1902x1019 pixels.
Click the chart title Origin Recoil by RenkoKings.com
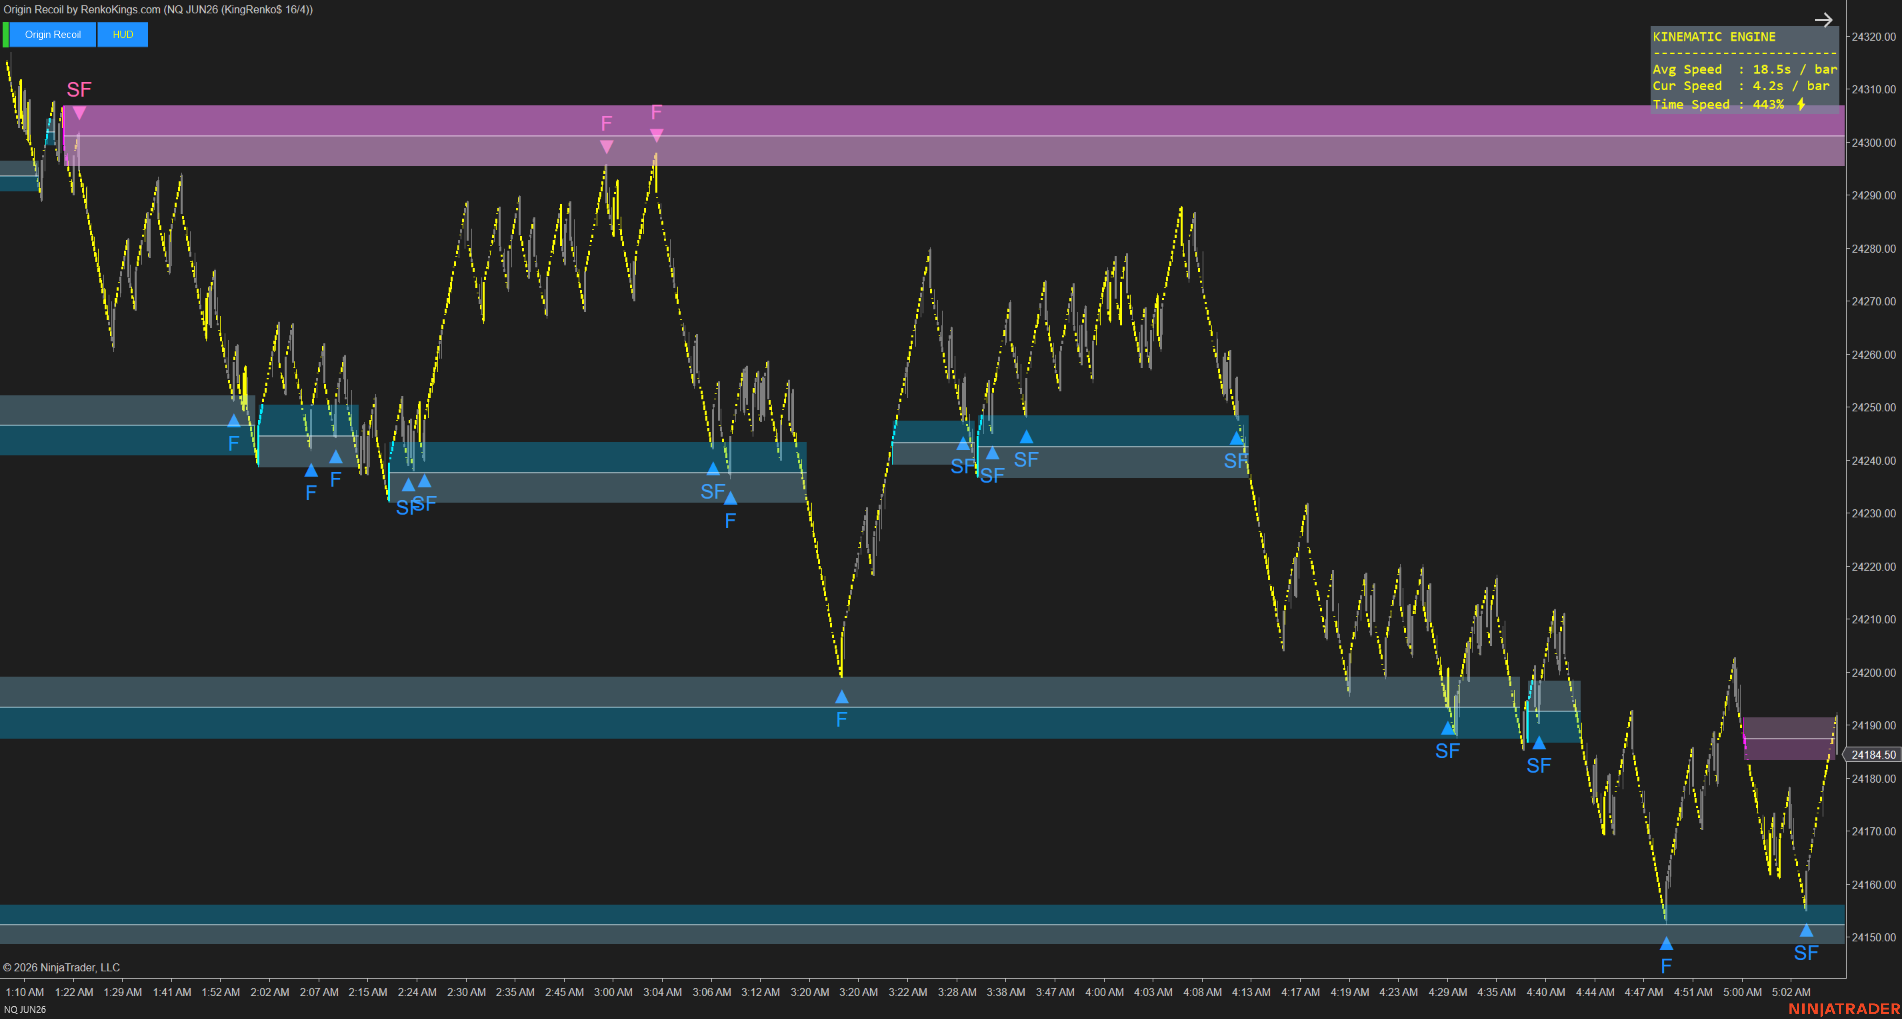82,9
